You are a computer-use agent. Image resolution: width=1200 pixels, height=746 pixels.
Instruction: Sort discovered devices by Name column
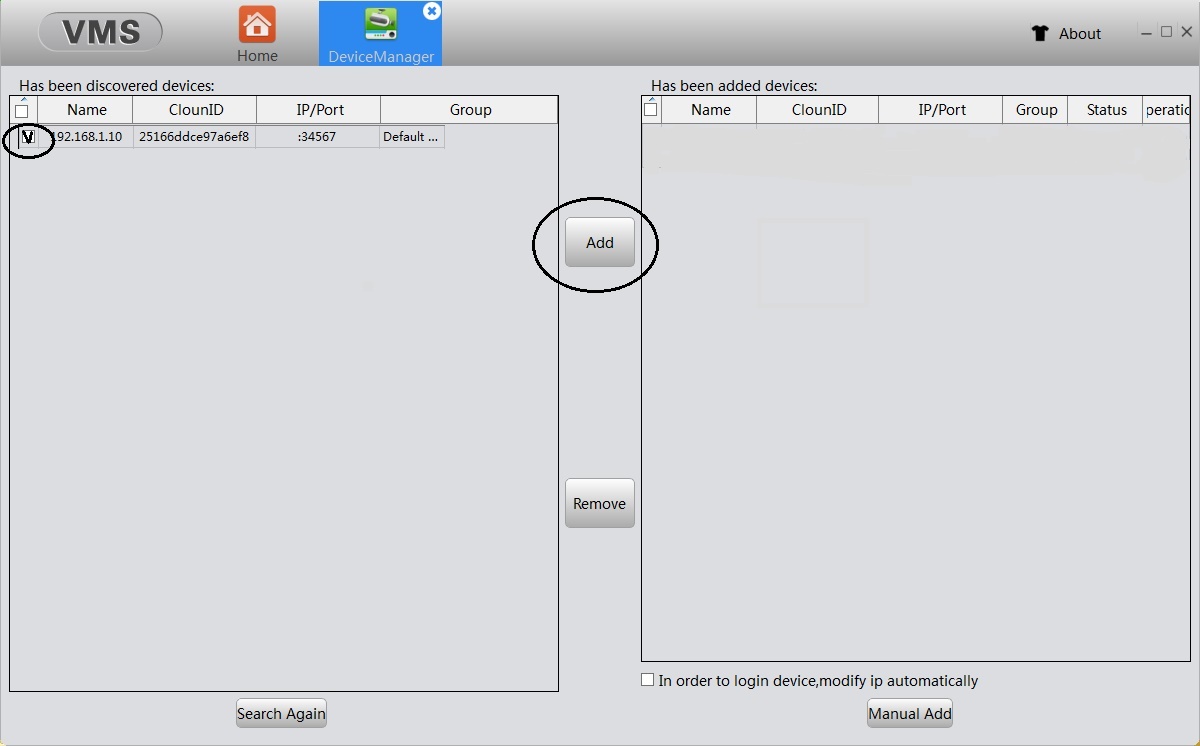(x=86, y=110)
